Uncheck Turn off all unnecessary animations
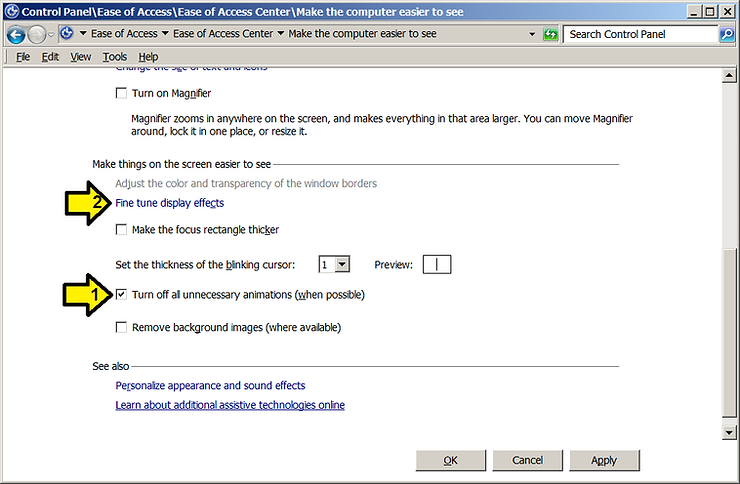 pyautogui.click(x=121, y=294)
